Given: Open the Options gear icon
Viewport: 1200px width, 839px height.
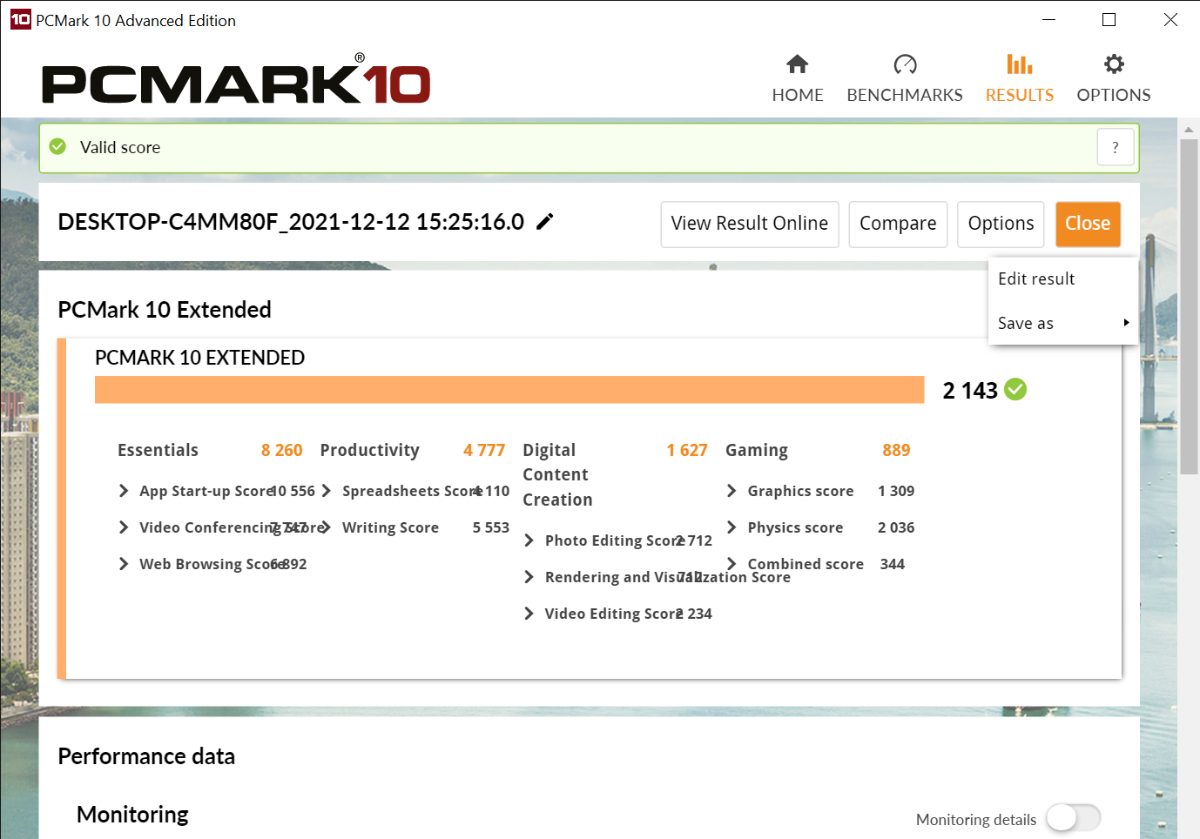Looking at the screenshot, I should [x=1113, y=65].
